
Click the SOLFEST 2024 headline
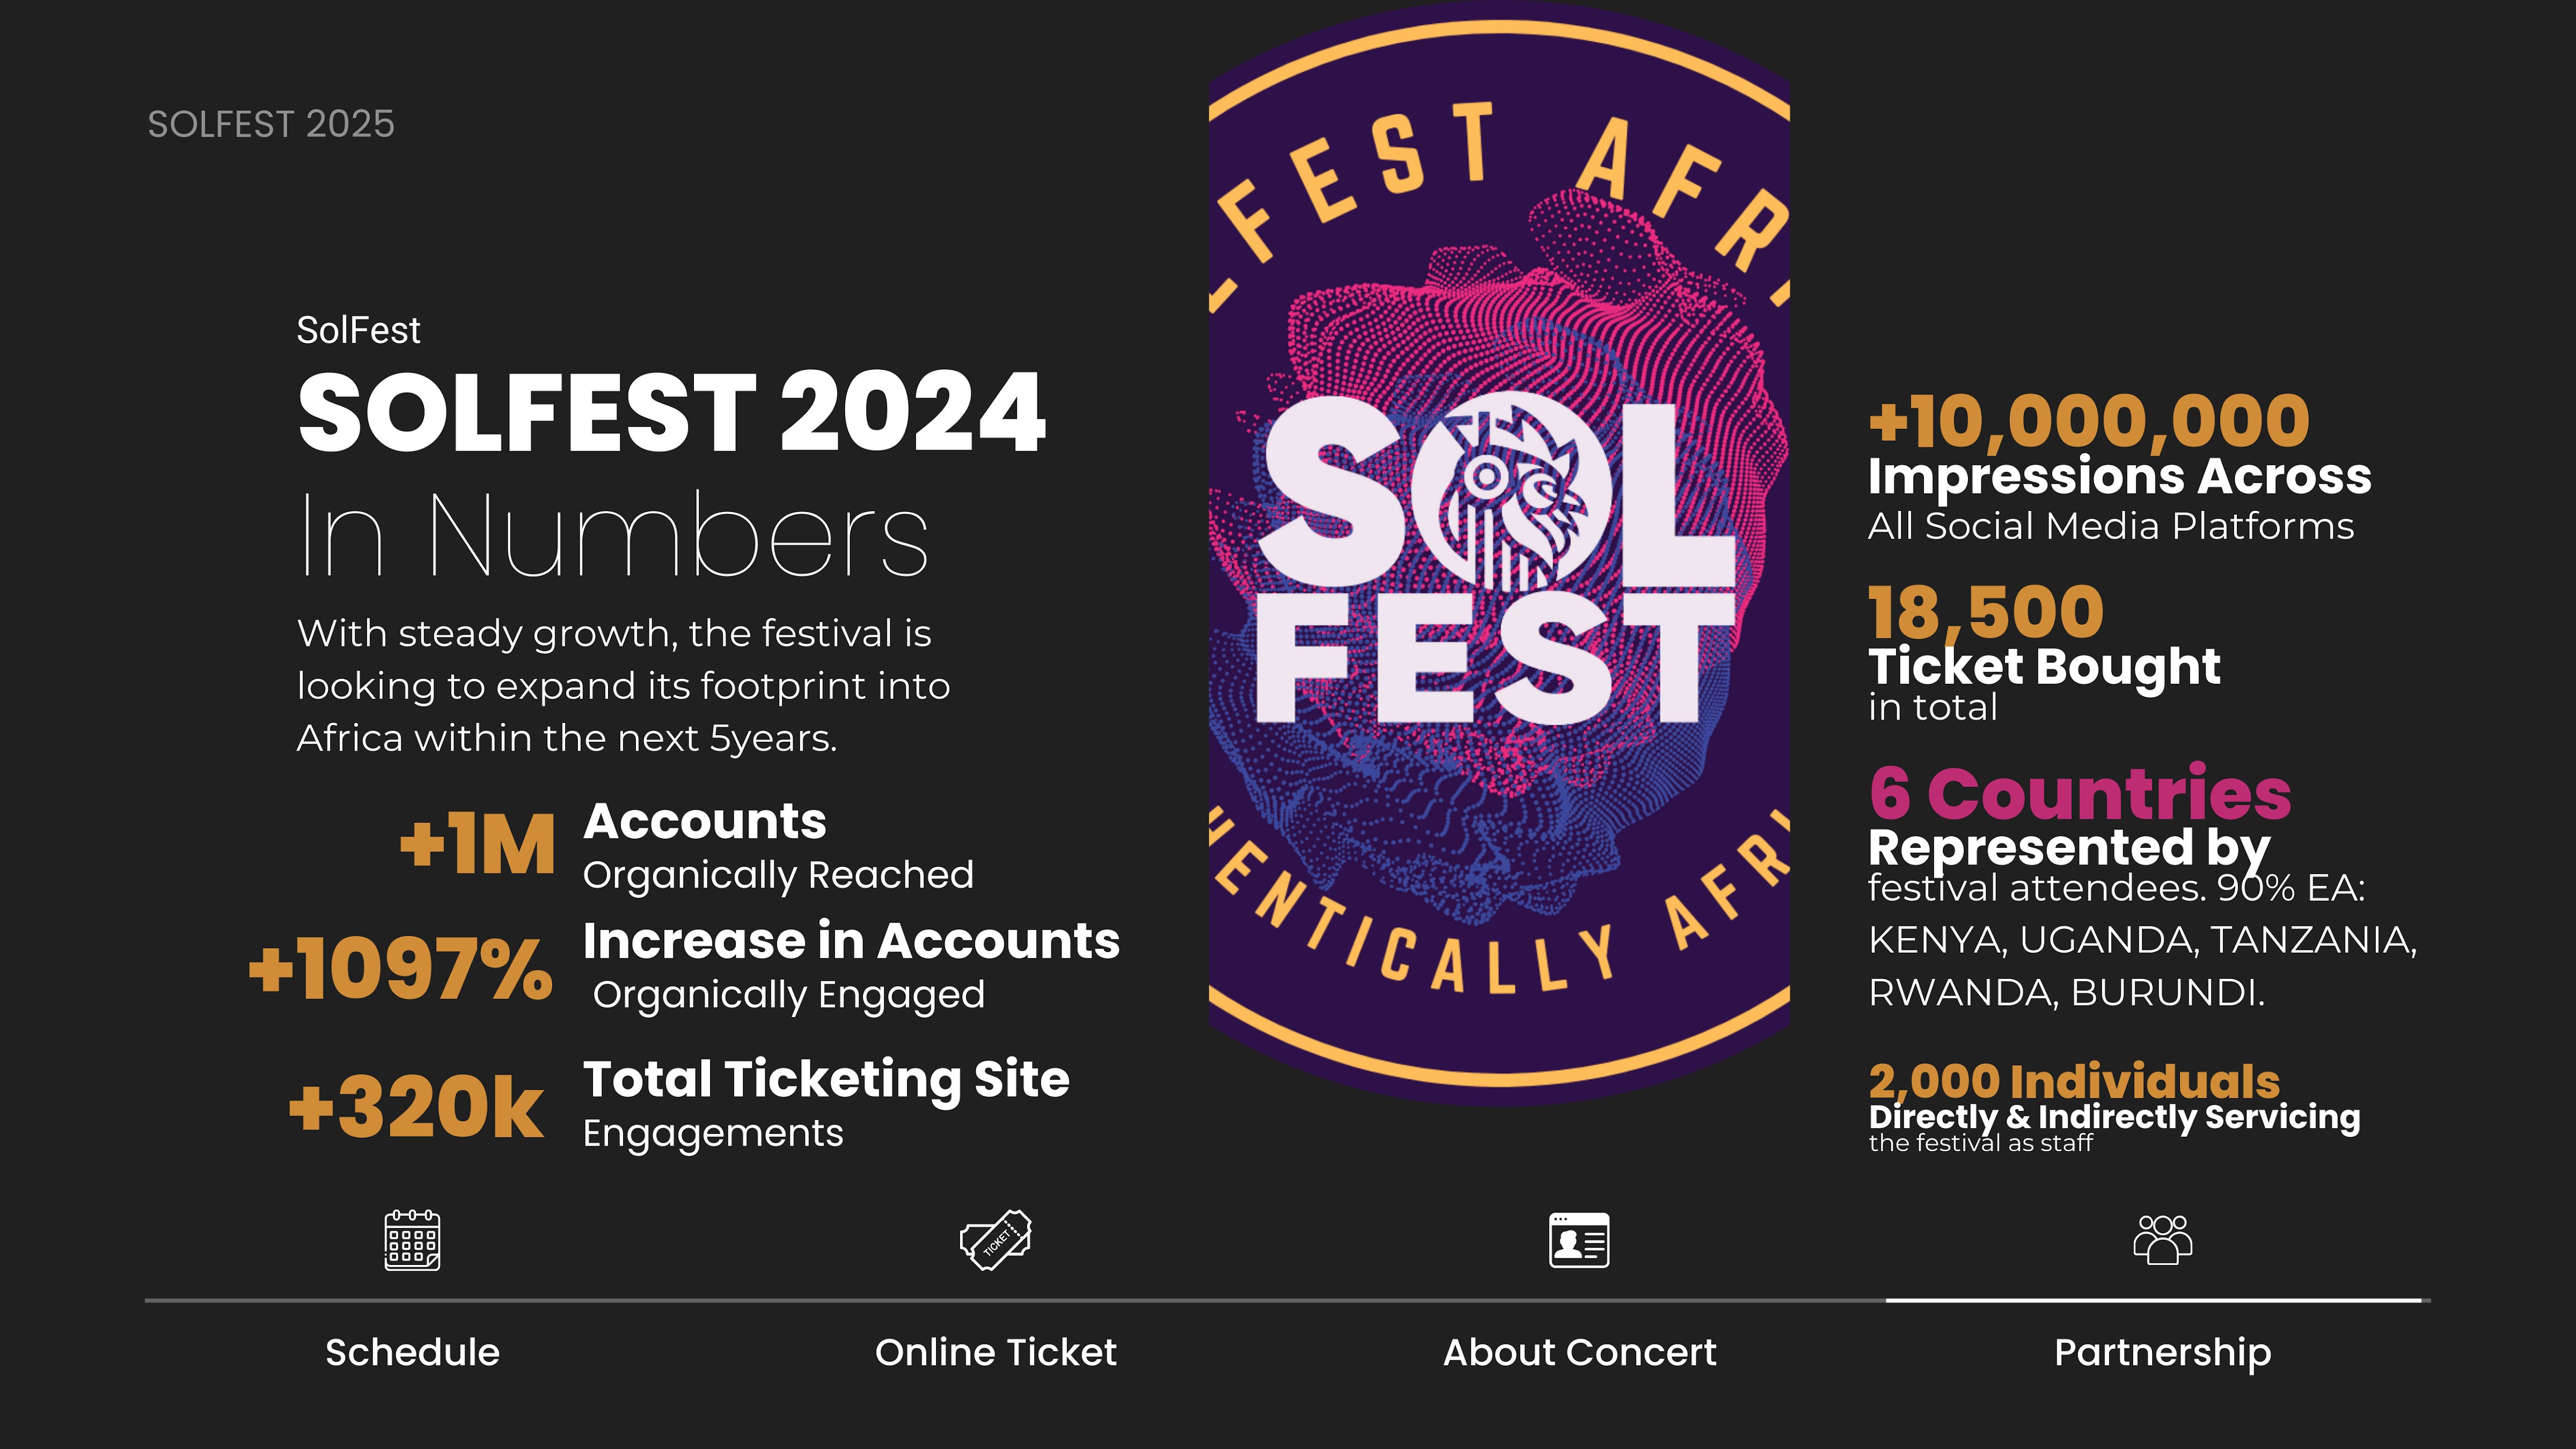(672, 412)
